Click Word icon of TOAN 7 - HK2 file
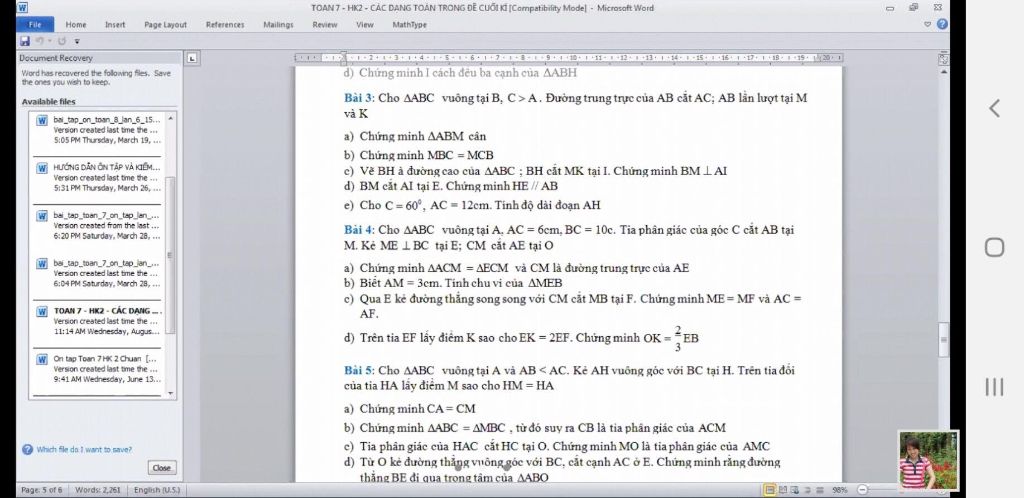The image size is (1024, 498). pos(42,311)
